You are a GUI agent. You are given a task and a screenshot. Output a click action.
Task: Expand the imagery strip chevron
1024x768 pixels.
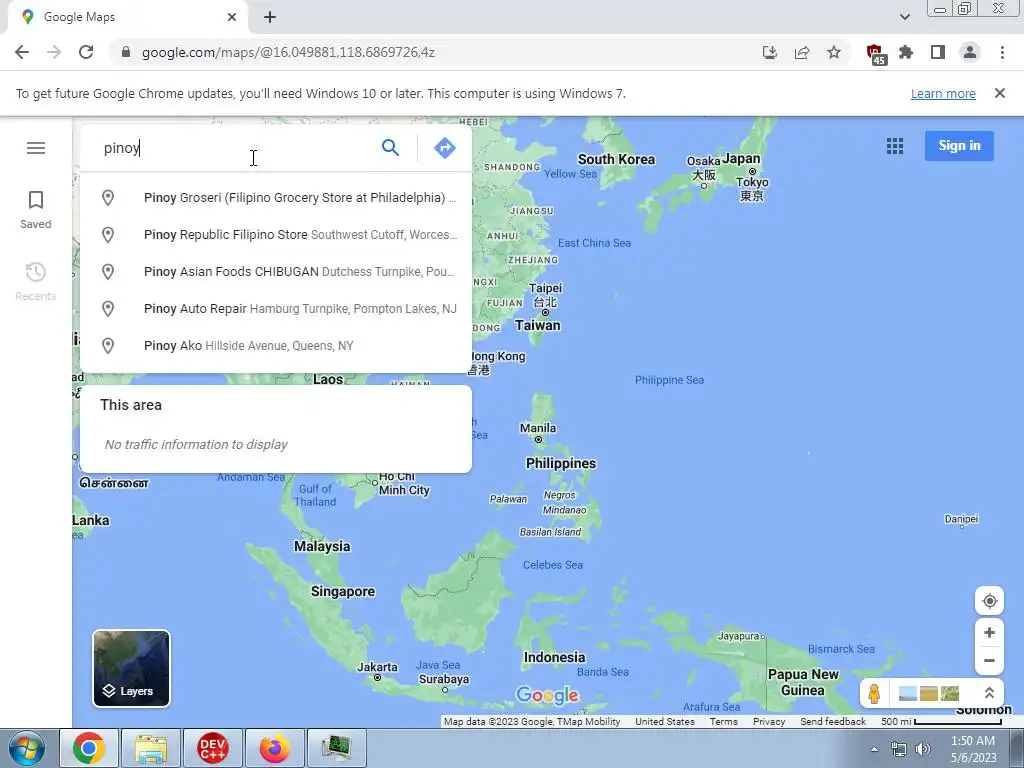click(989, 693)
